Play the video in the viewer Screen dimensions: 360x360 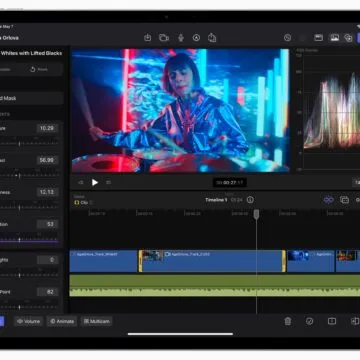95,182
